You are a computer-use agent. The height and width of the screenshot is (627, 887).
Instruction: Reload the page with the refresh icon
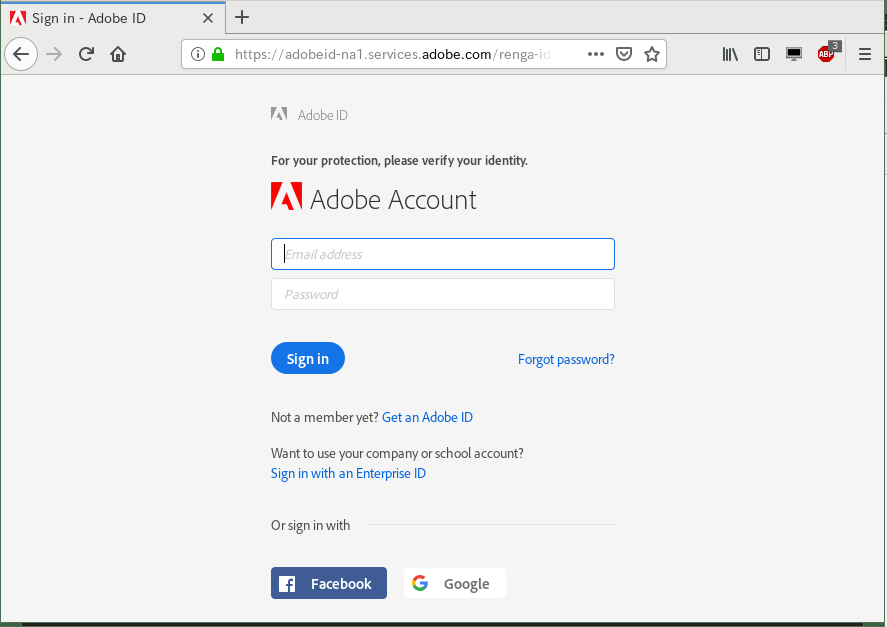point(86,54)
